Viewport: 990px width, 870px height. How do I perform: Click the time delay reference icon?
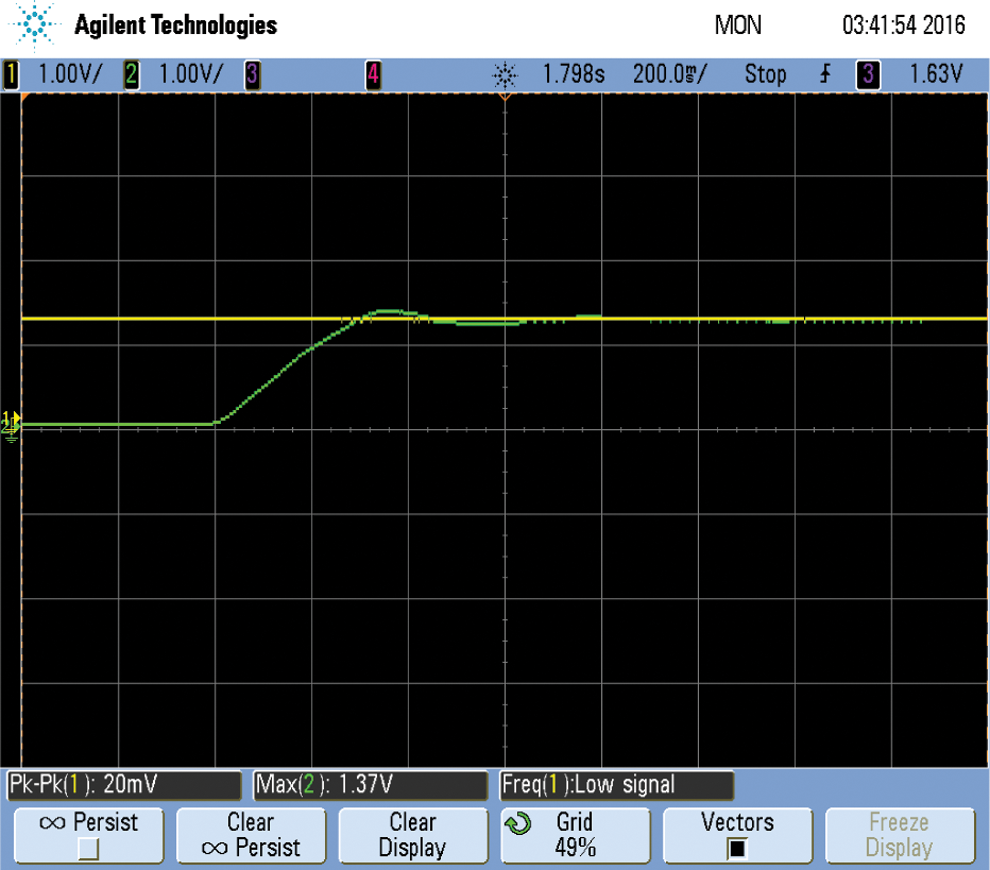point(505,75)
